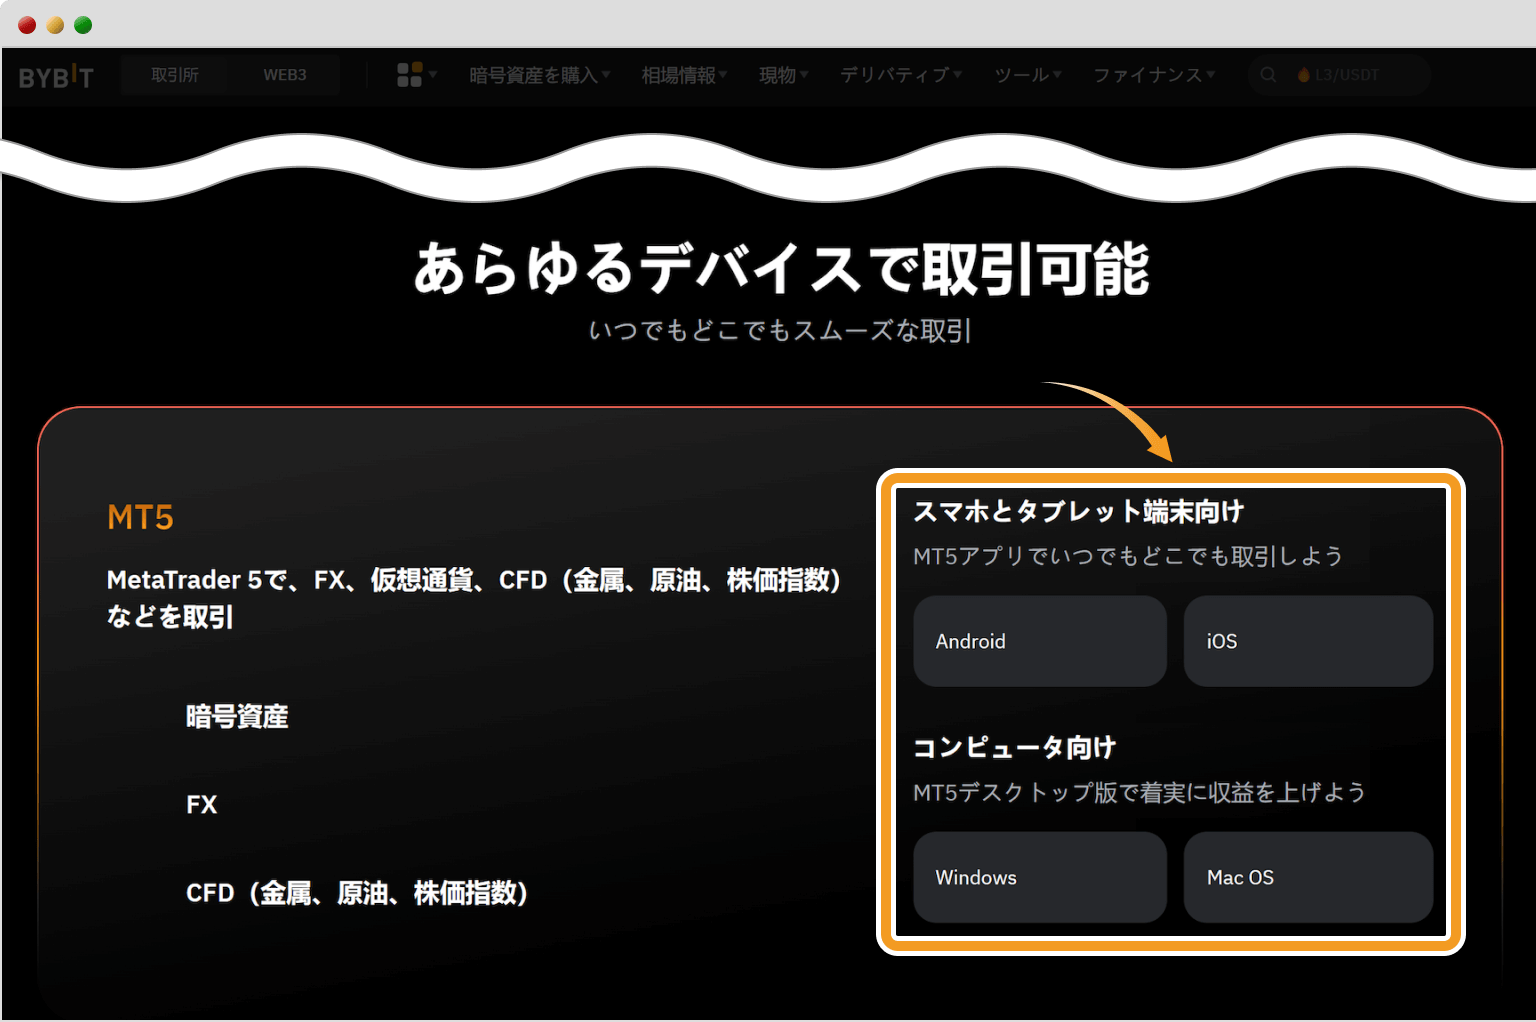1536x1022 pixels.
Task: Click the 暗号資産 list item
Action: (x=237, y=716)
